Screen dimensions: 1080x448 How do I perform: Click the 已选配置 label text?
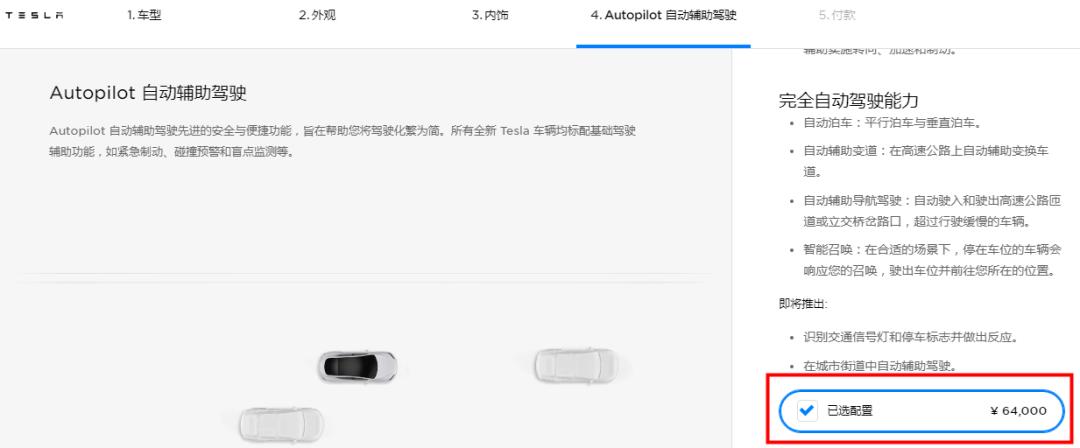(849, 411)
